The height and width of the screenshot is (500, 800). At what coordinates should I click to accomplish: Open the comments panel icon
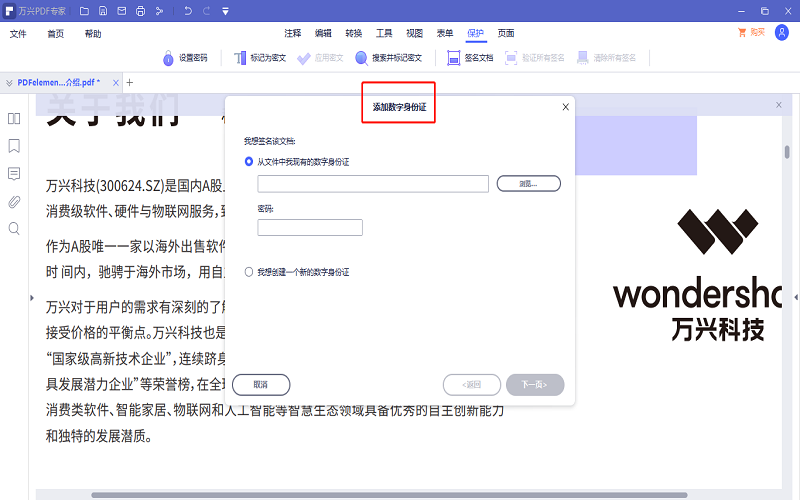click(14, 173)
